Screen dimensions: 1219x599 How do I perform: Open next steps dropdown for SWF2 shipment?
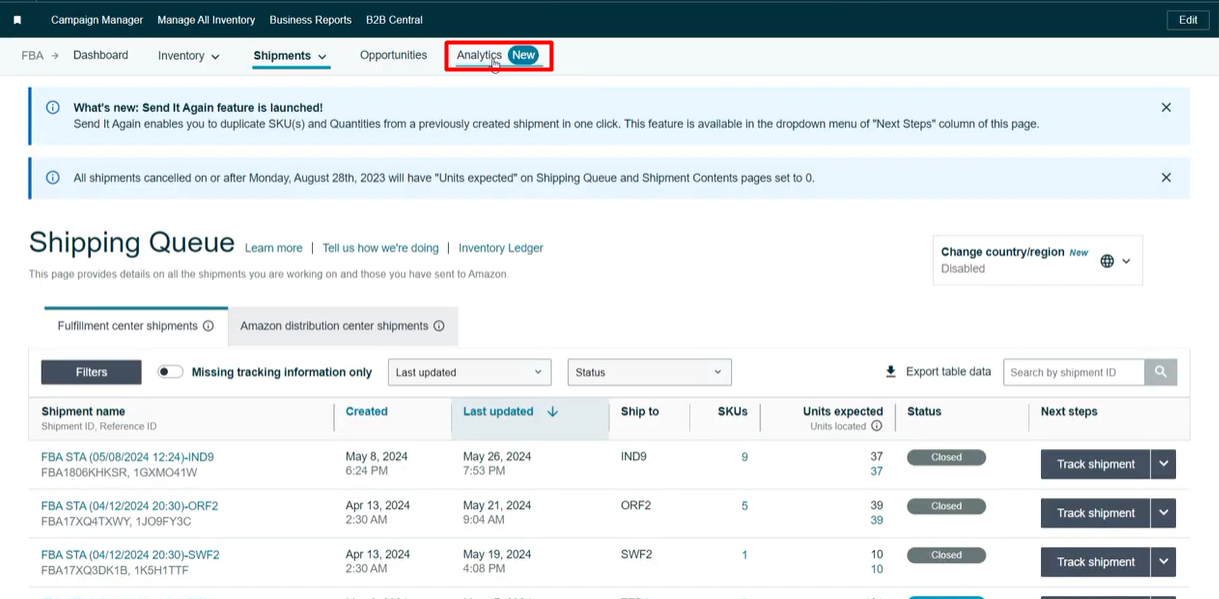click(x=1163, y=562)
